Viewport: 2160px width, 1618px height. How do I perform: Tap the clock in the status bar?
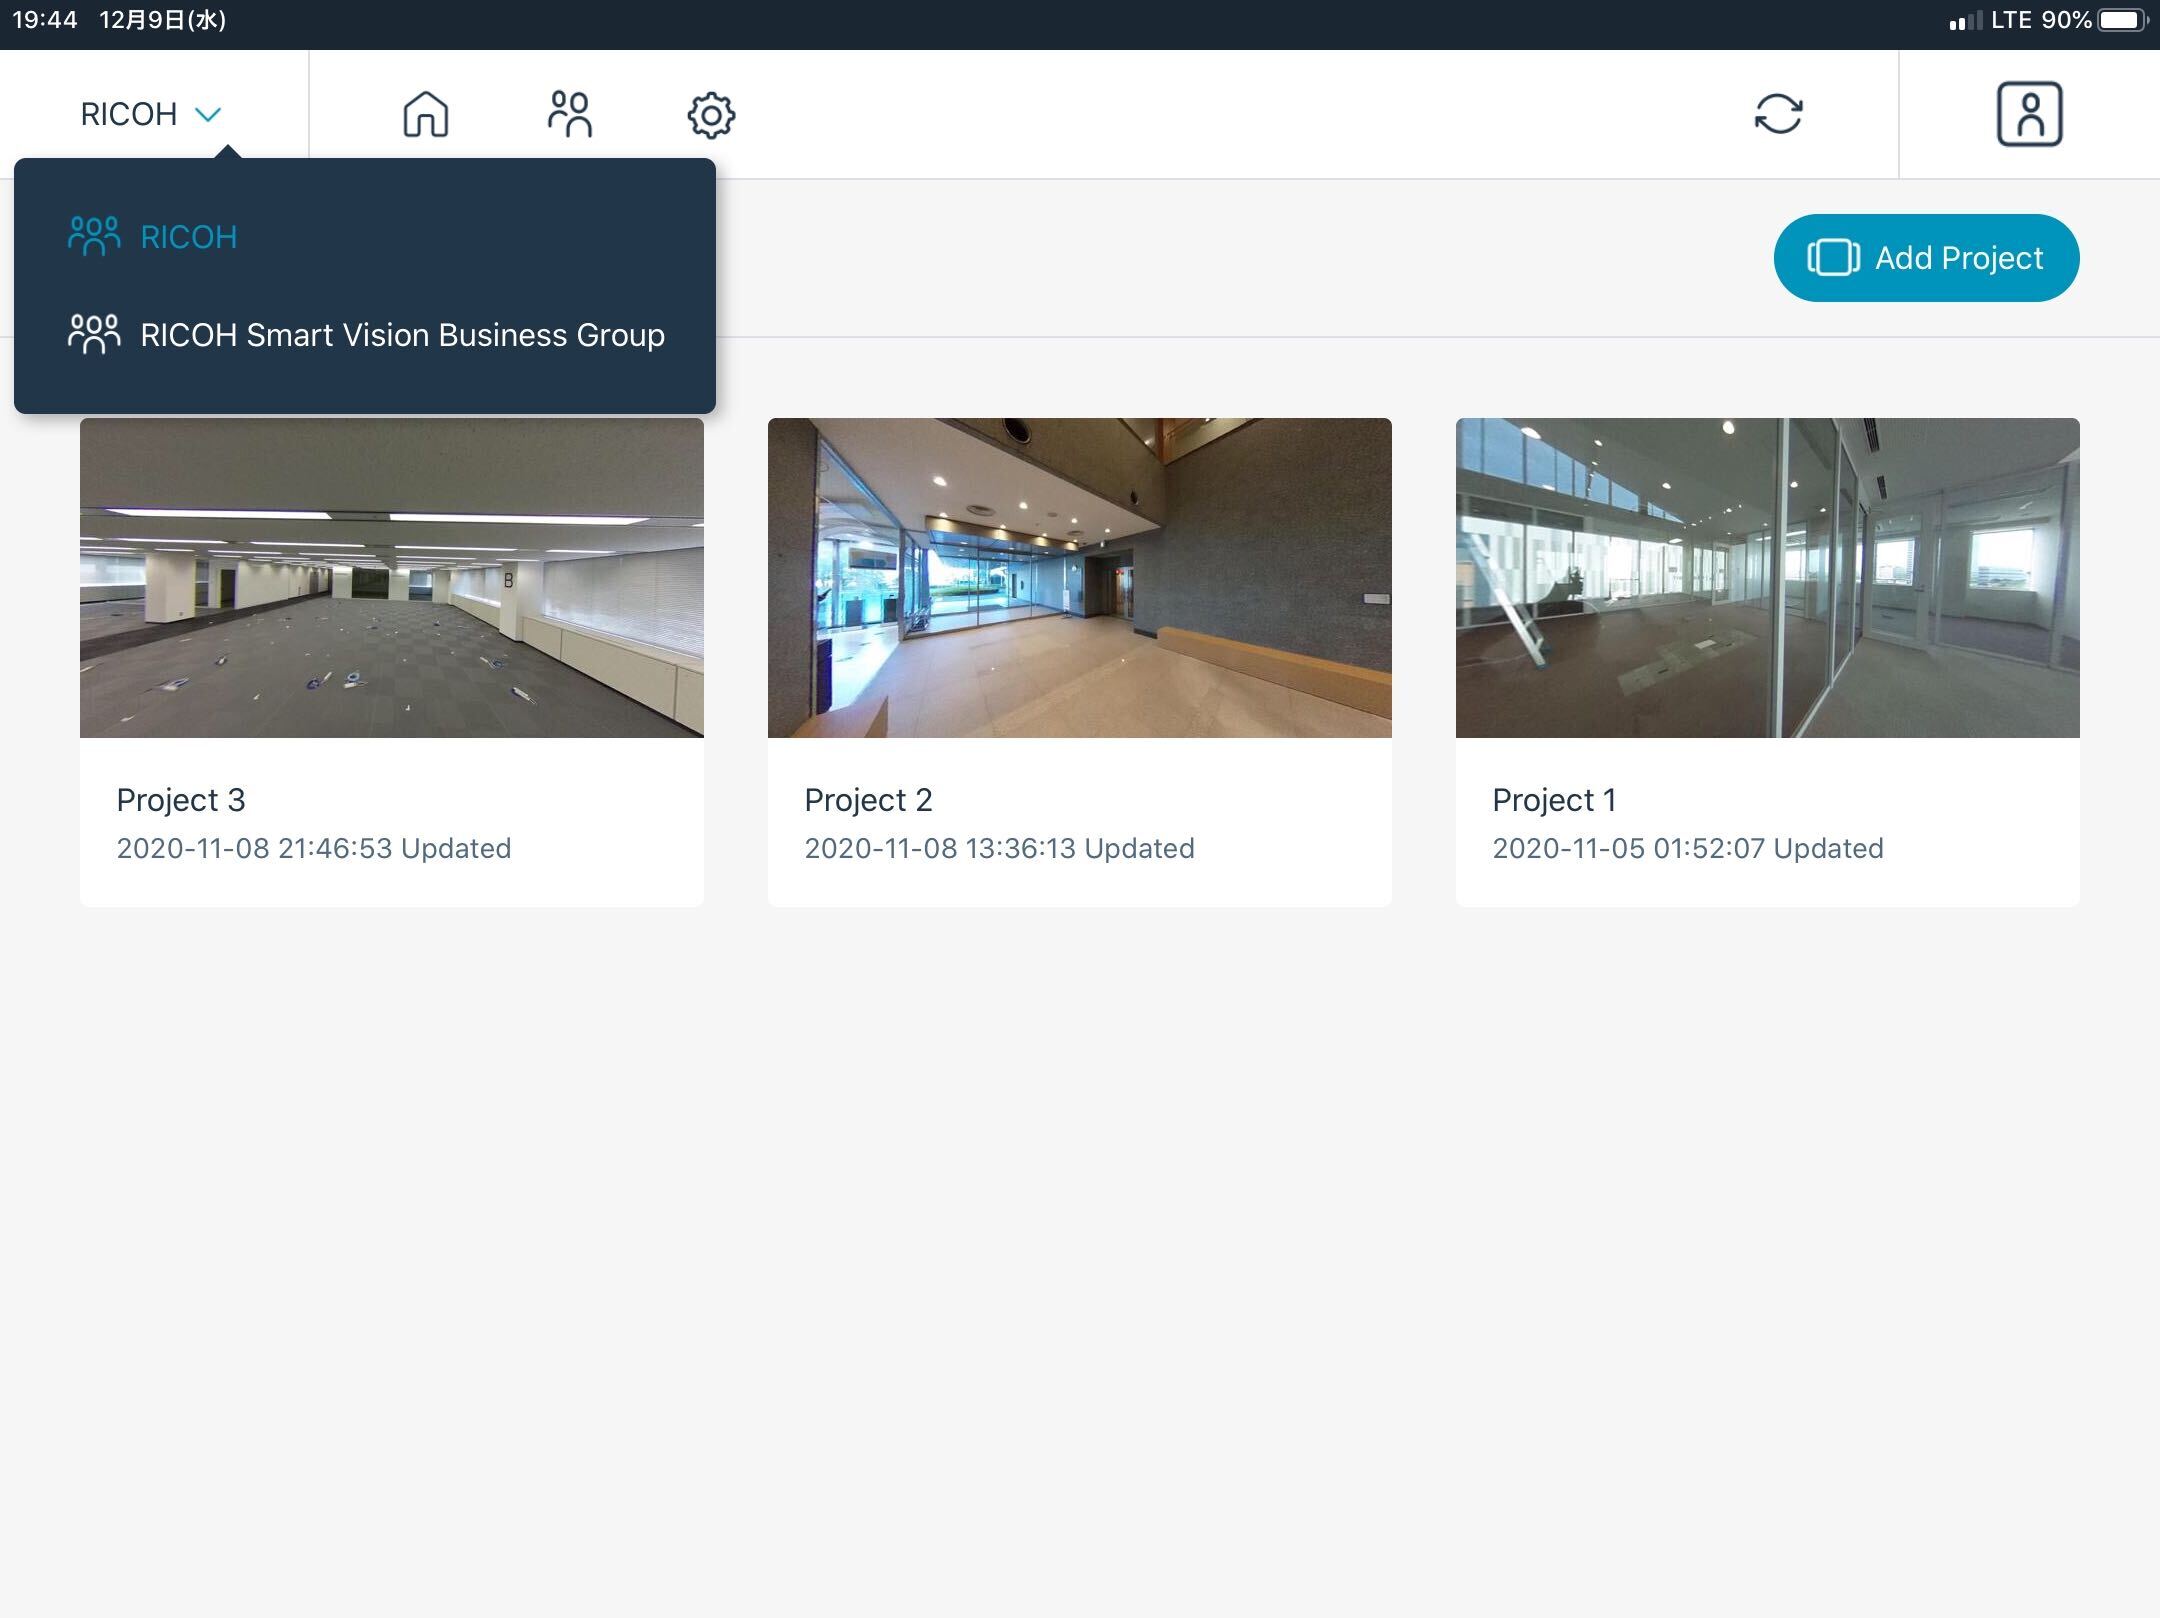click(x=44, y=17)
